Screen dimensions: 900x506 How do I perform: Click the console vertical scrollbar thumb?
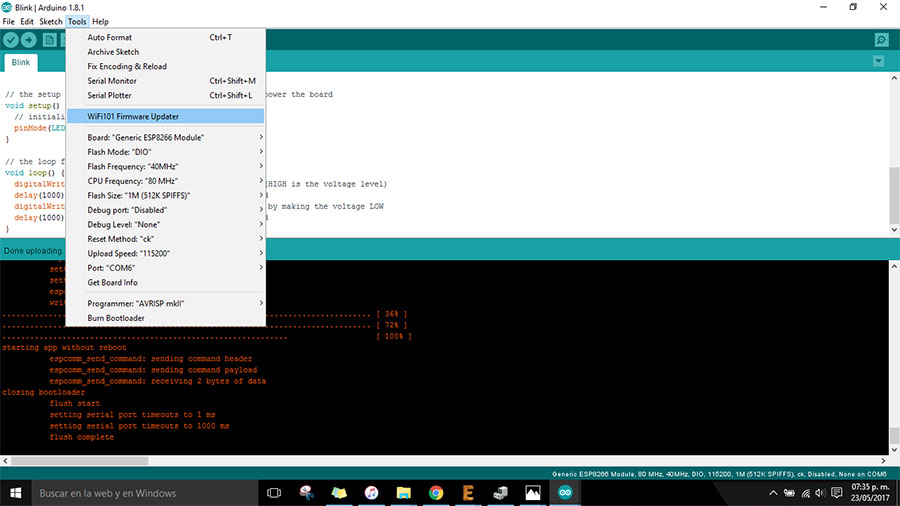pyautogui.click(x=894, y=435)
